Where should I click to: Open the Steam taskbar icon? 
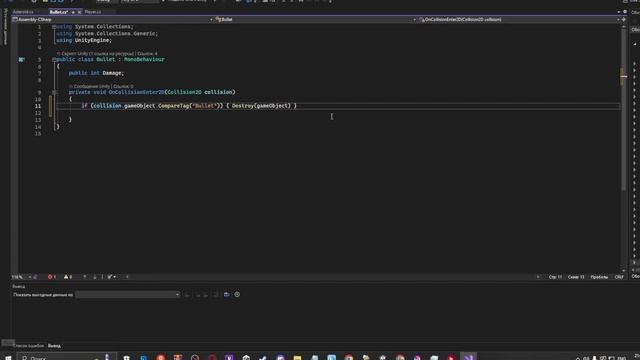point(263,357)
